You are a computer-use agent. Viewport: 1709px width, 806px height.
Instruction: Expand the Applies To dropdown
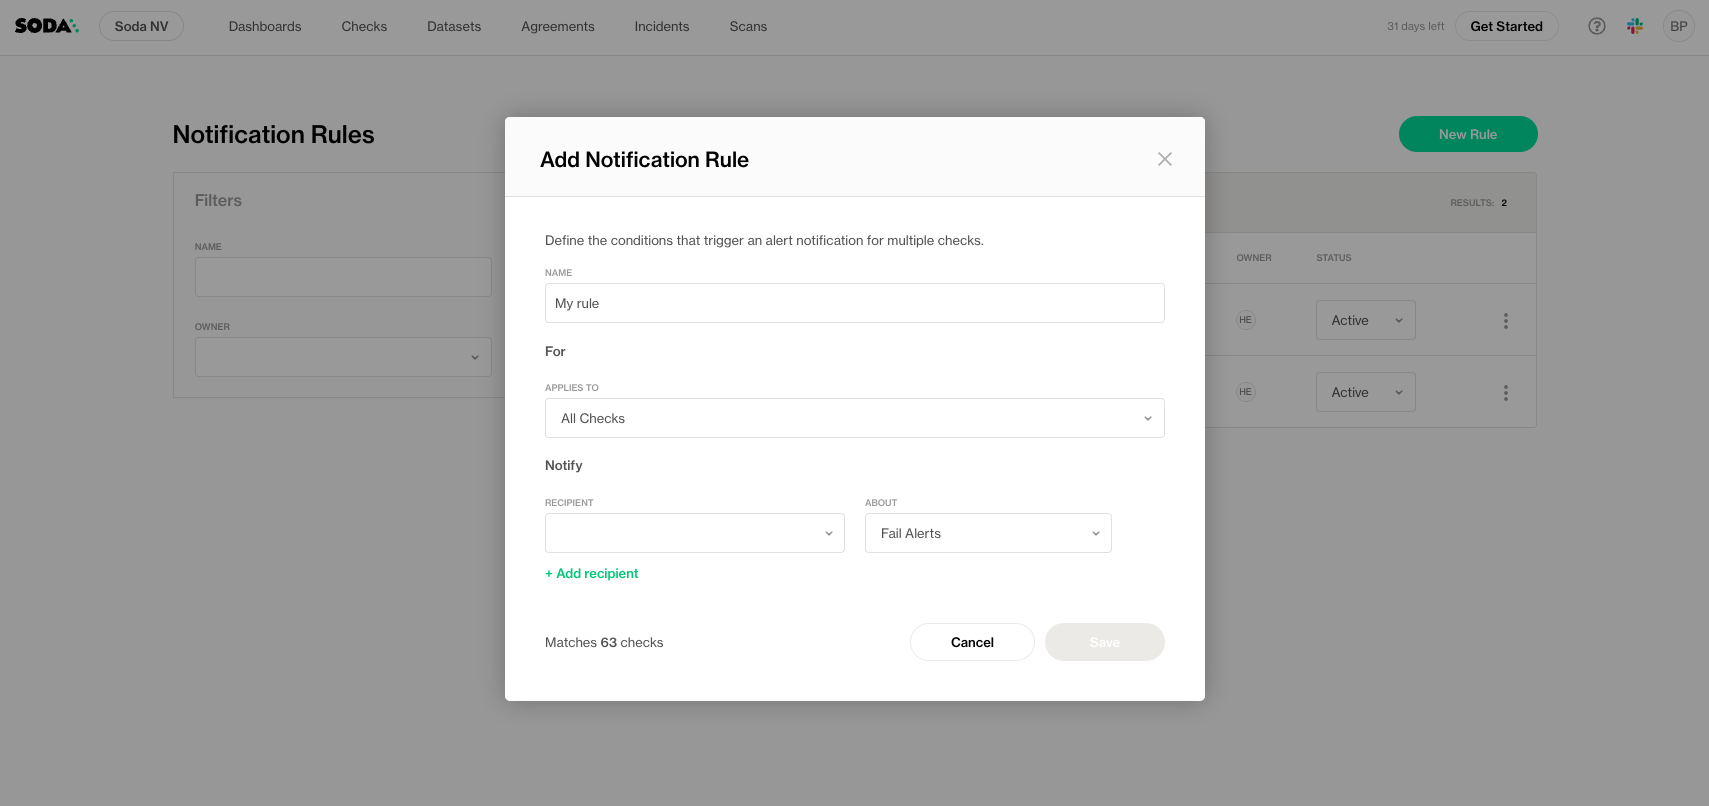pos(854,418)
